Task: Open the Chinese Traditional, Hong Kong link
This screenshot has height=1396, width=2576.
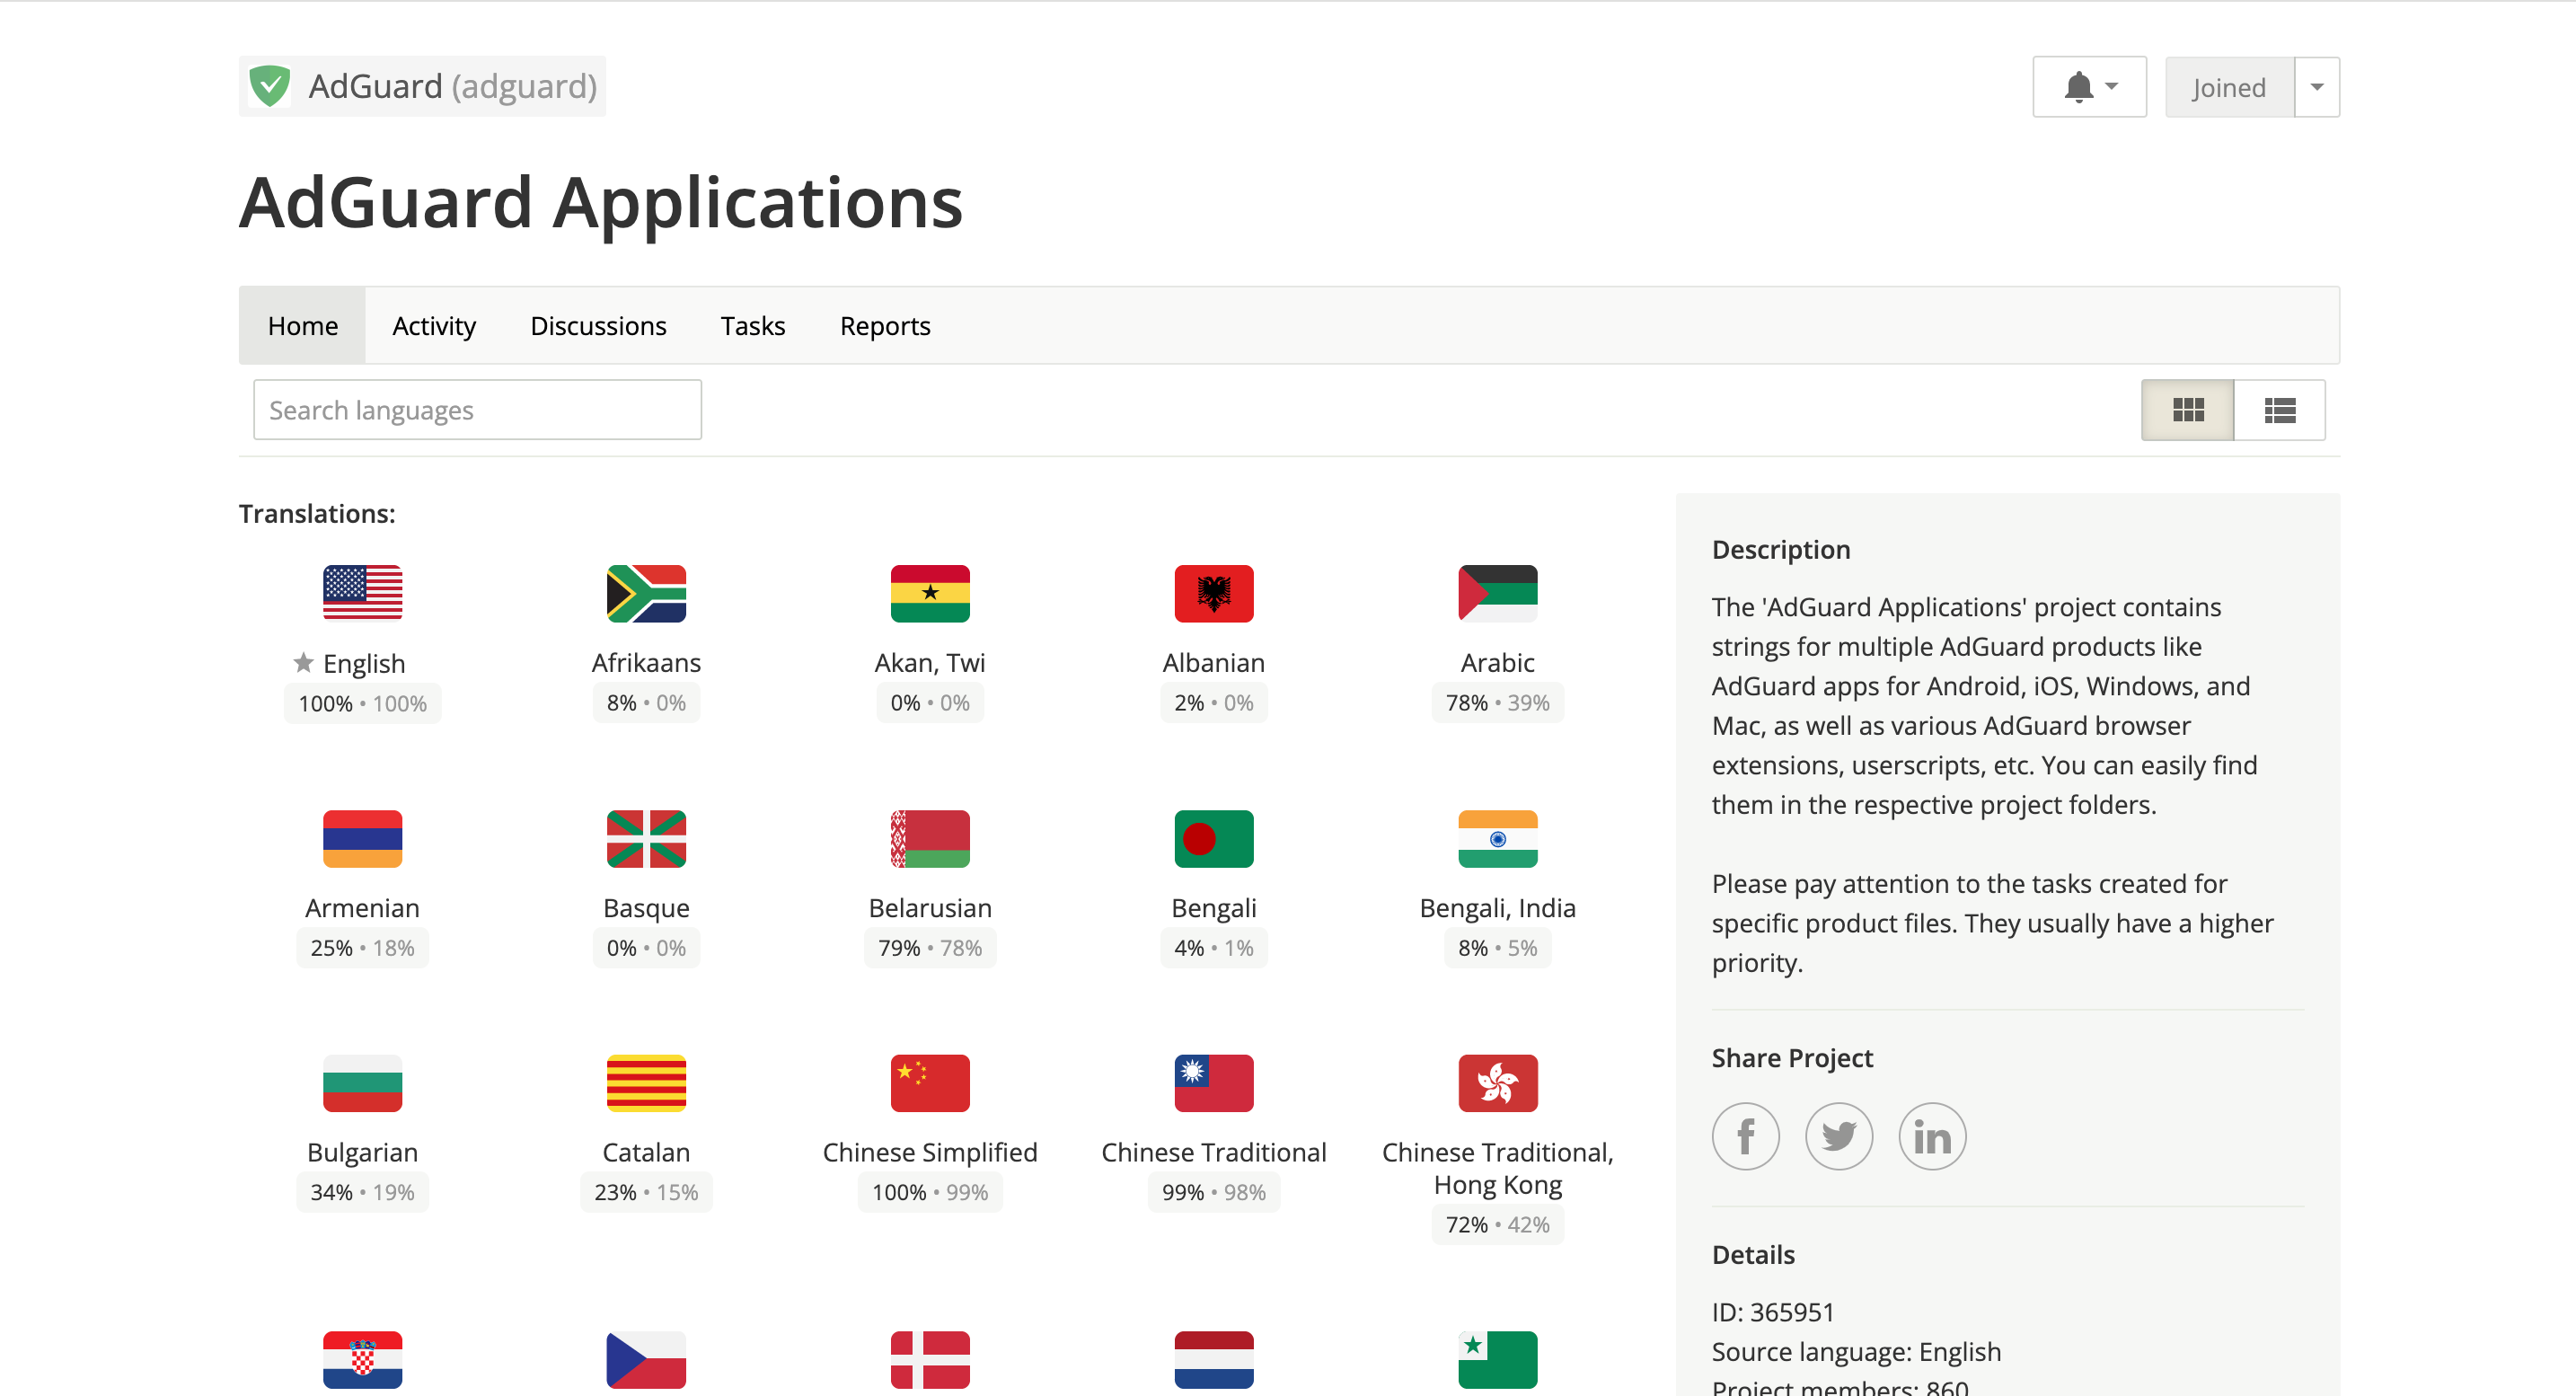Action: [1498, 1168]
